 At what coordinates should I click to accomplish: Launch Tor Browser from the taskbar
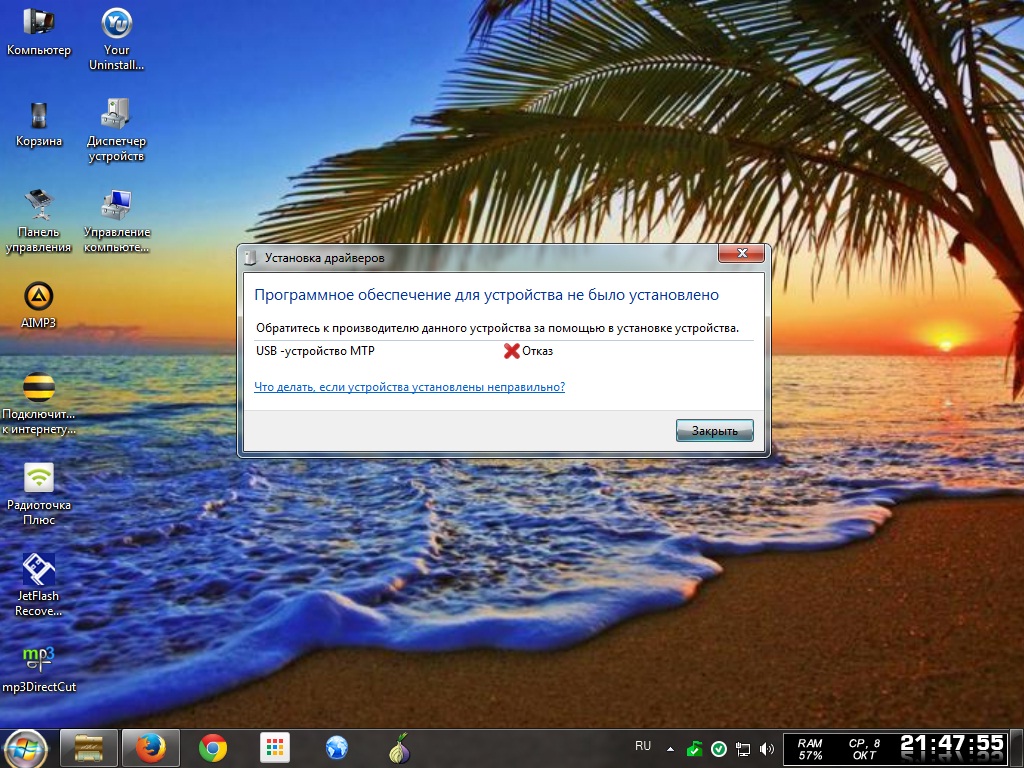[x=399, y=748]
